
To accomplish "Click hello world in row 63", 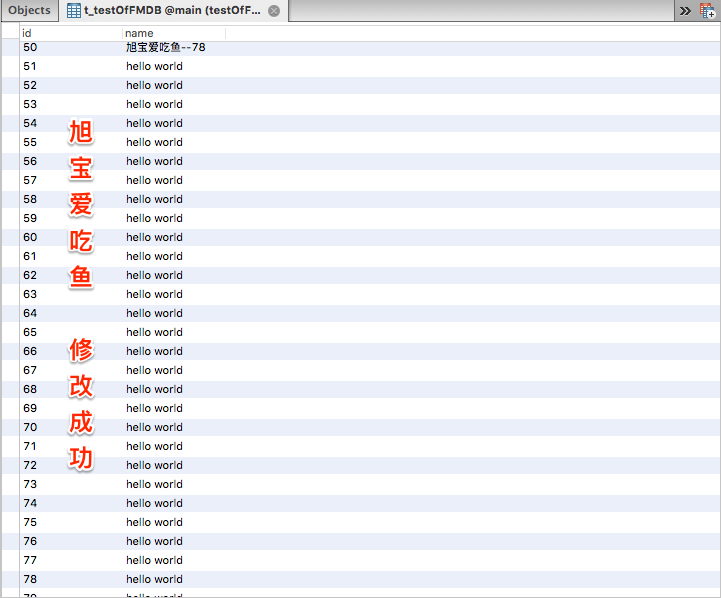I will [x=154, y=294].
